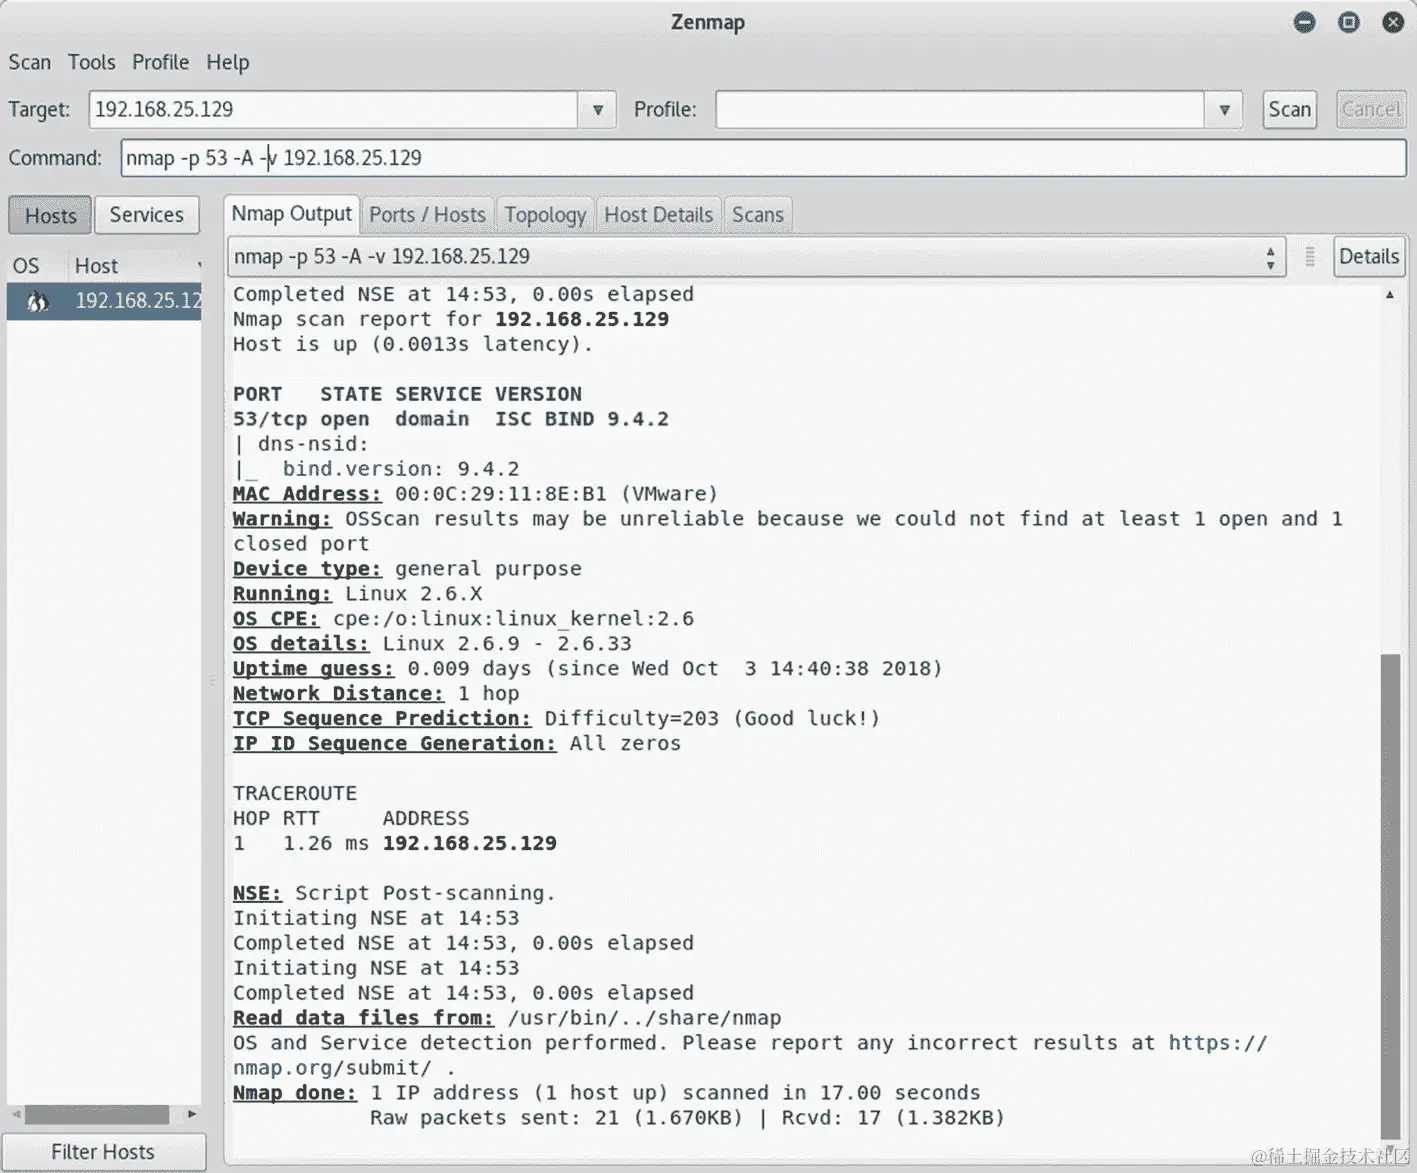Click the 'Network Distance:' label in output
Viewport: 1417px width, 1173px height.
338,694
